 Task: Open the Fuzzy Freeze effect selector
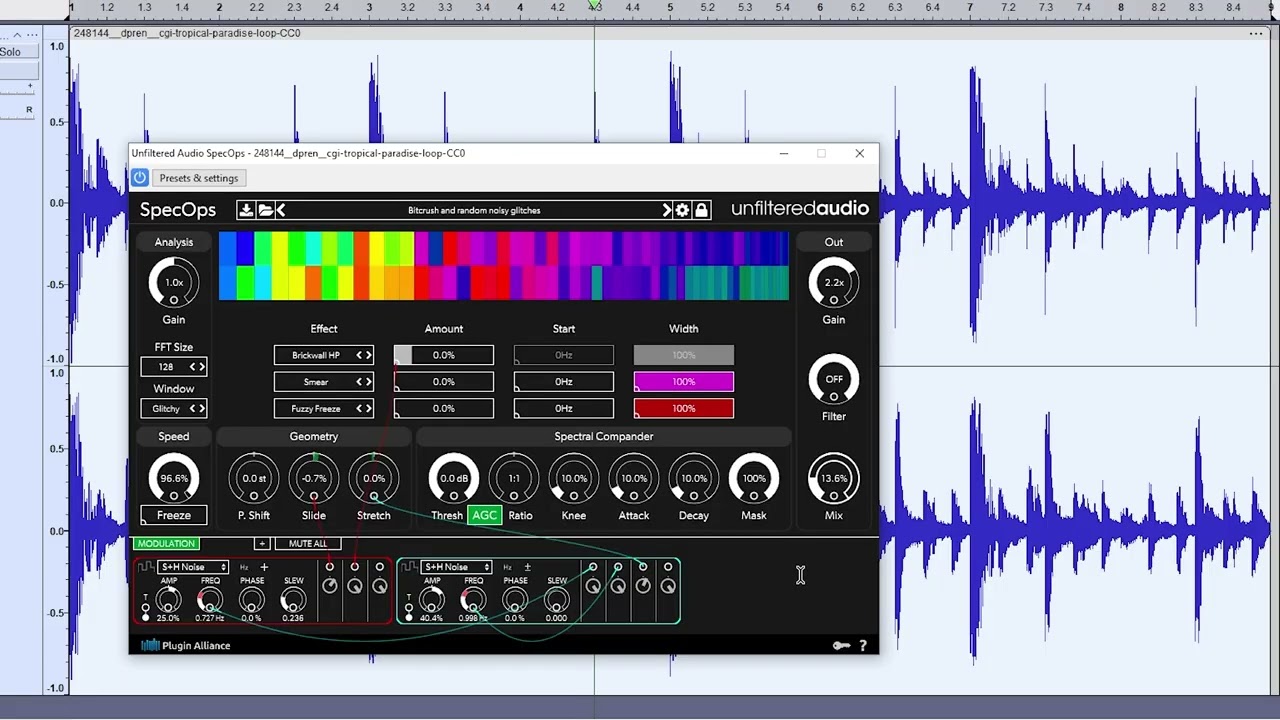(324, 409)
